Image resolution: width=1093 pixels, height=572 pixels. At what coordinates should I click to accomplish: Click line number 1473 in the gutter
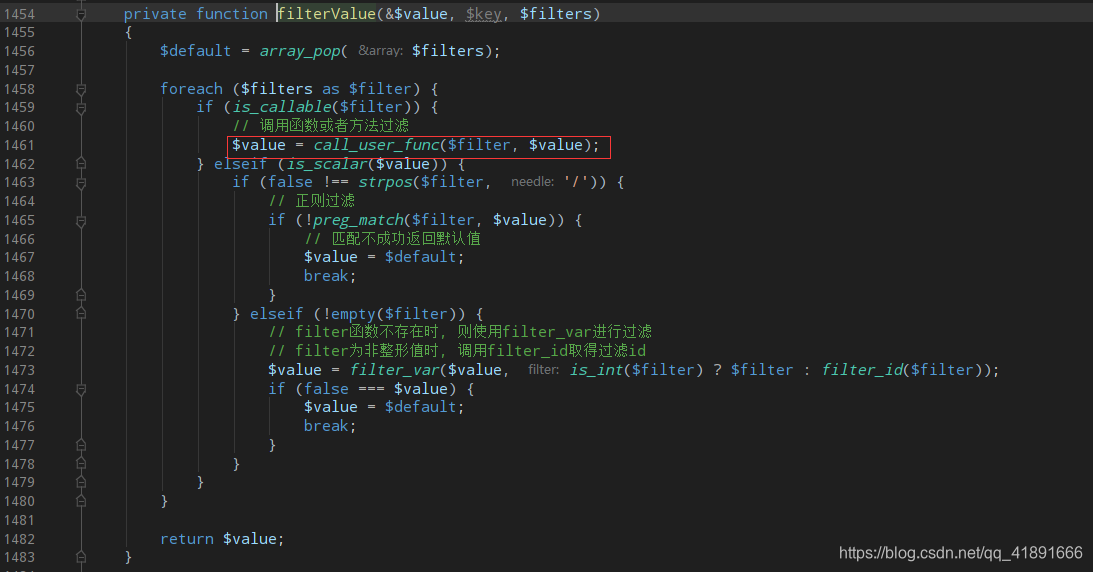pos(20,370)
